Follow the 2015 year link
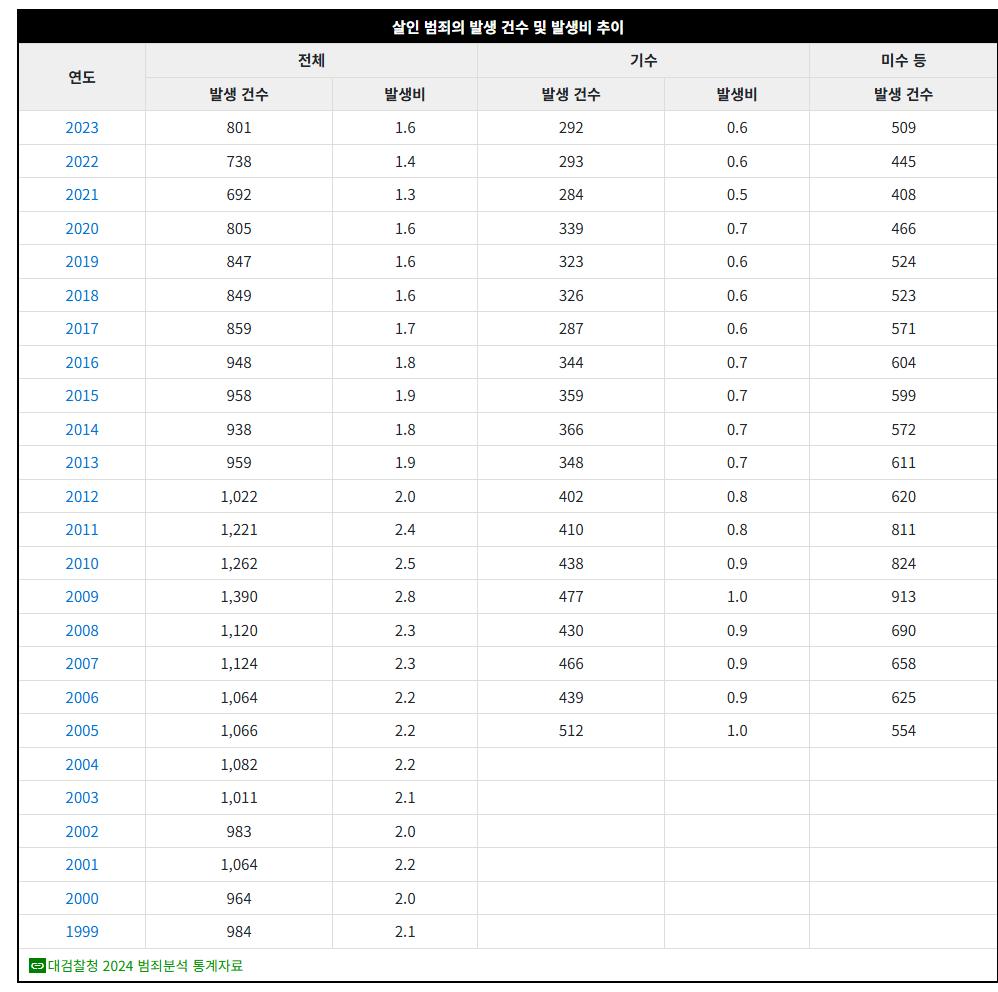Screen dimensions: 998x992 pos(82,396)
